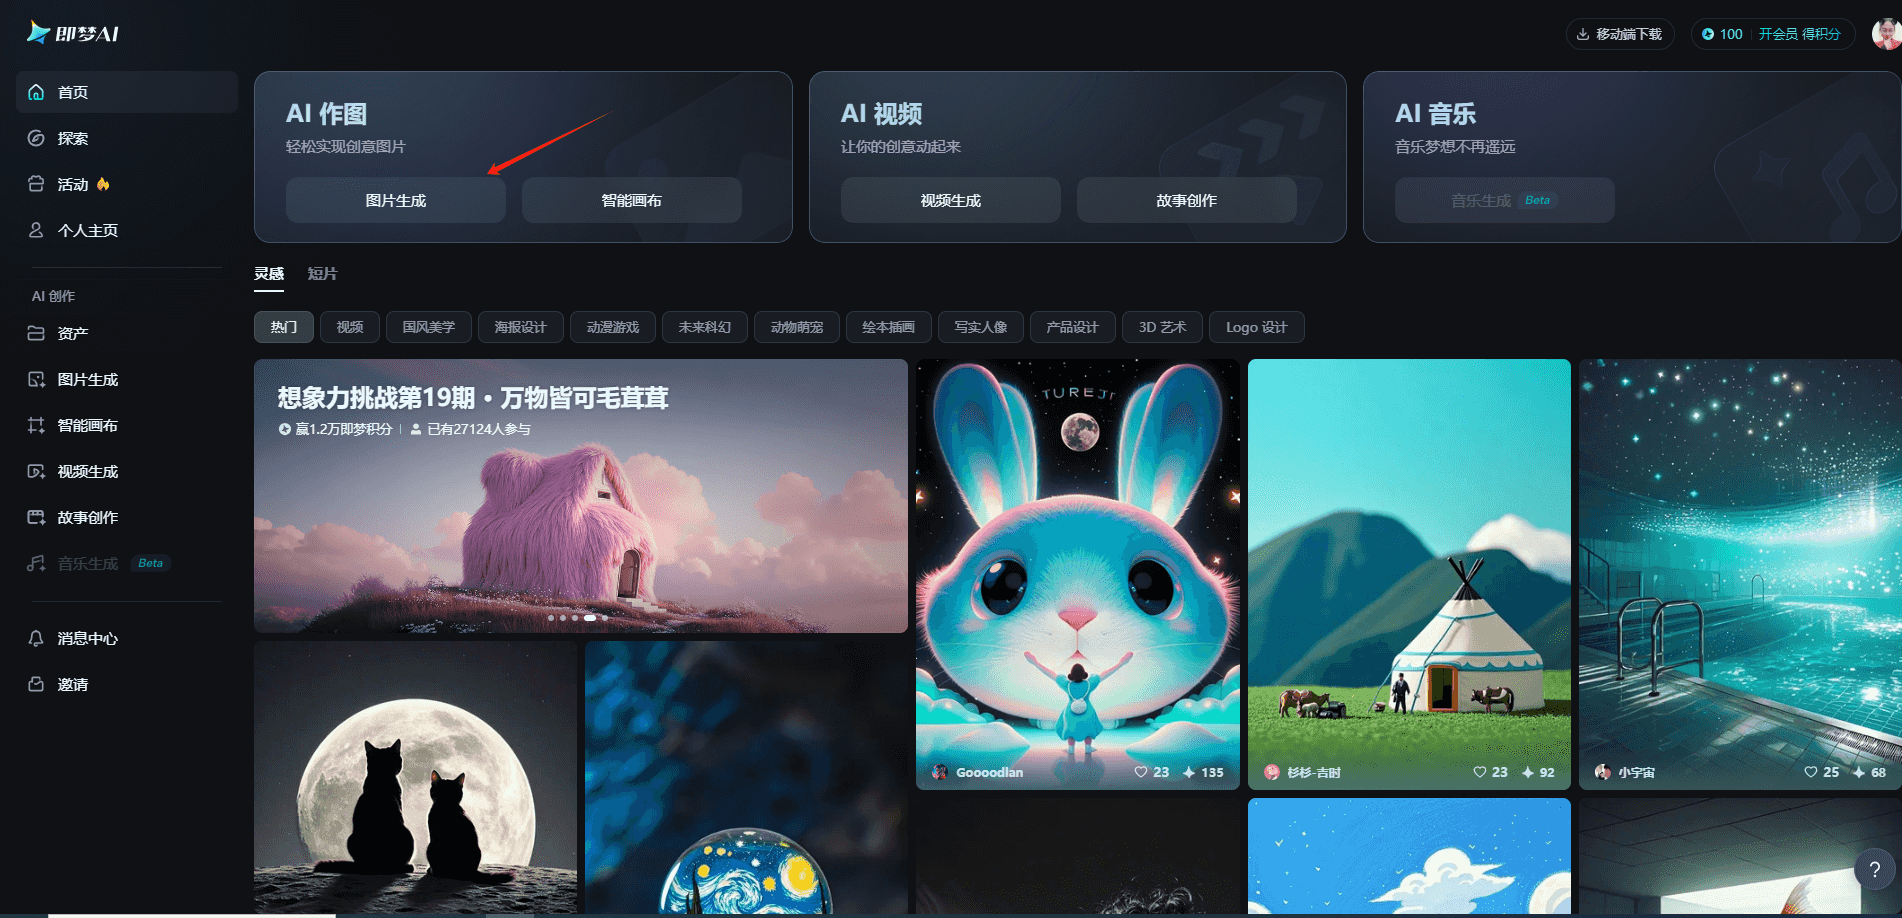The width and height of the screenshot is (1902, 918).
Task: Click 故事创作 button in AI 视频 card
Action: click(1187, 200)
